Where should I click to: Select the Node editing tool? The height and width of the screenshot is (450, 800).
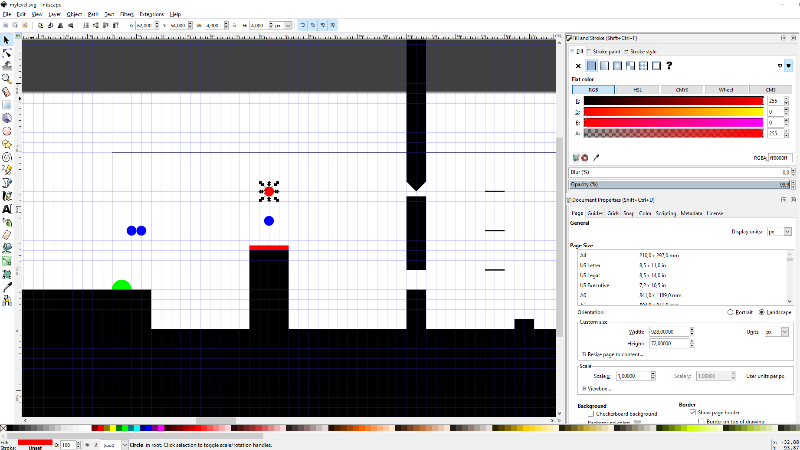pos(7,53)
